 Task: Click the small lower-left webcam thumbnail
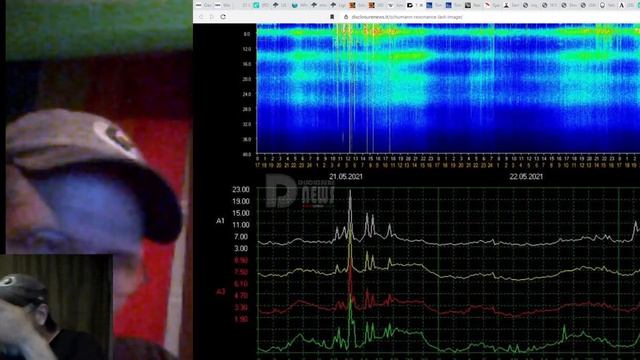pyautogui.click(x=56, y=307)
